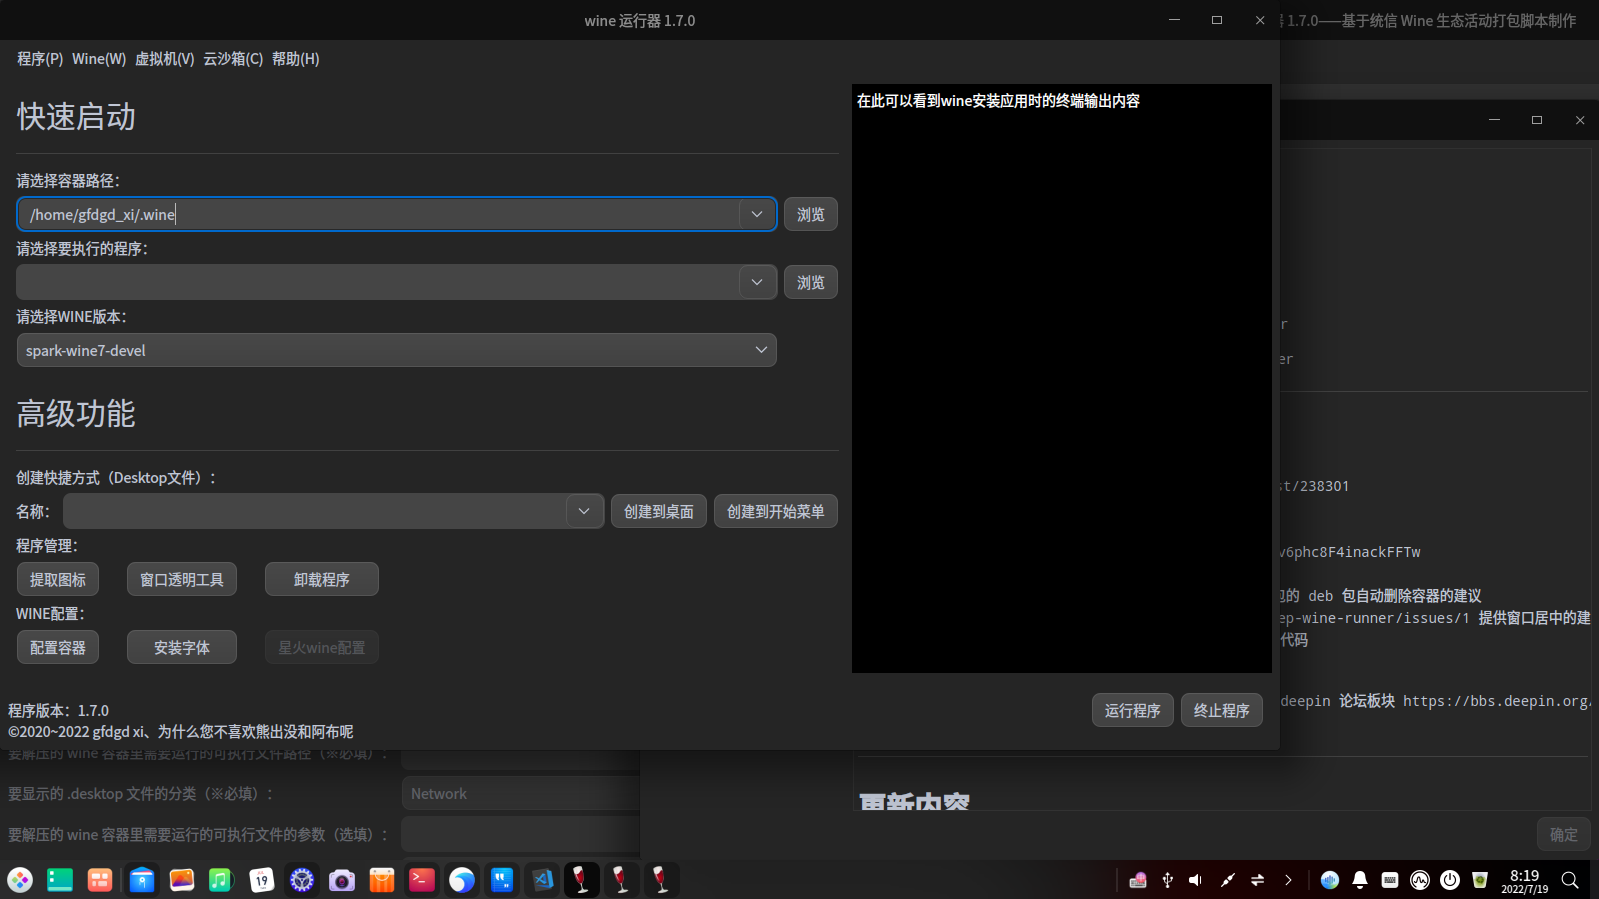Open the launcher icon in the taskbar
The image size is (1599, 899).
(x=20, y=880)
